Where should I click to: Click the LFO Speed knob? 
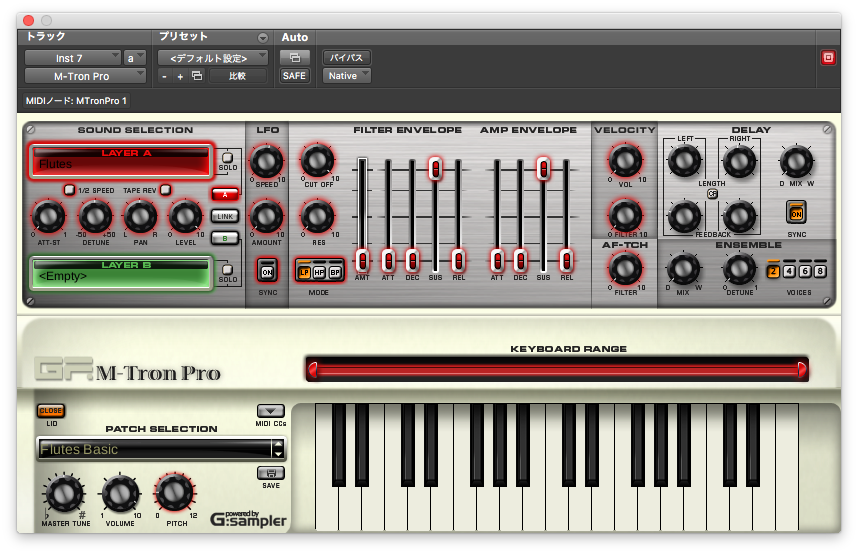(266, 161)
